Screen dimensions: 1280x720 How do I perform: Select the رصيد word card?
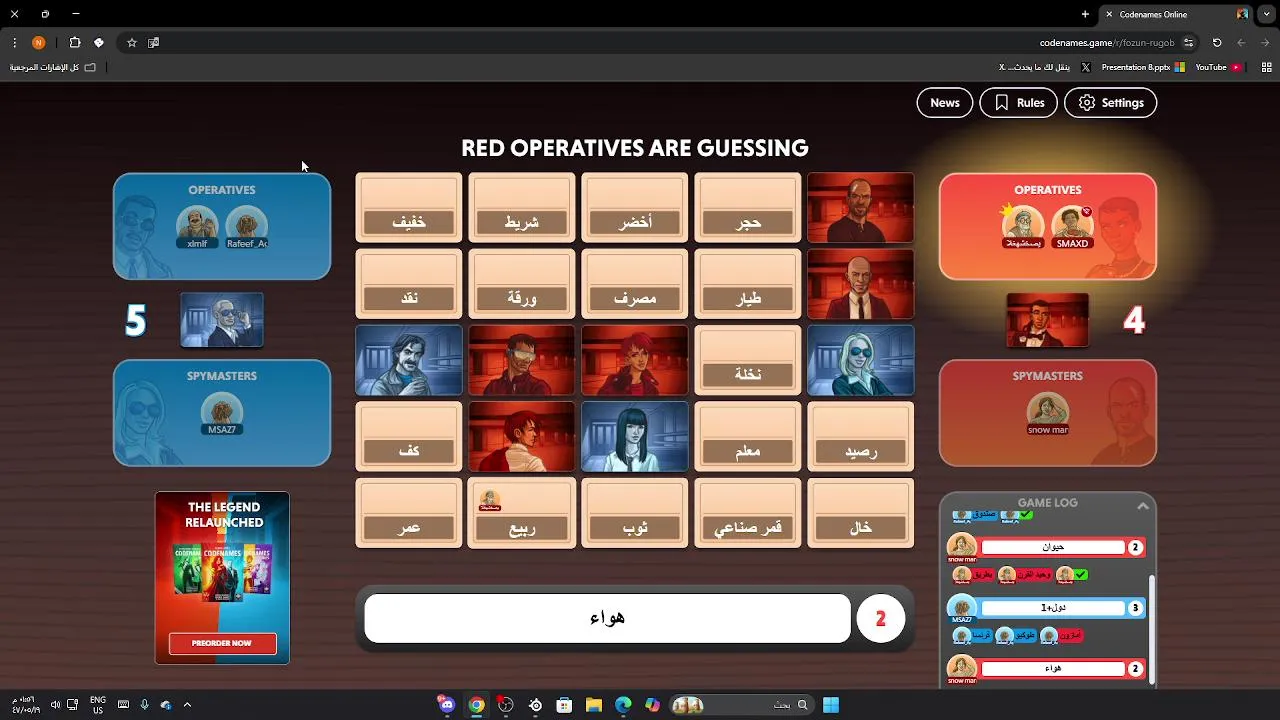click(861, 436)
